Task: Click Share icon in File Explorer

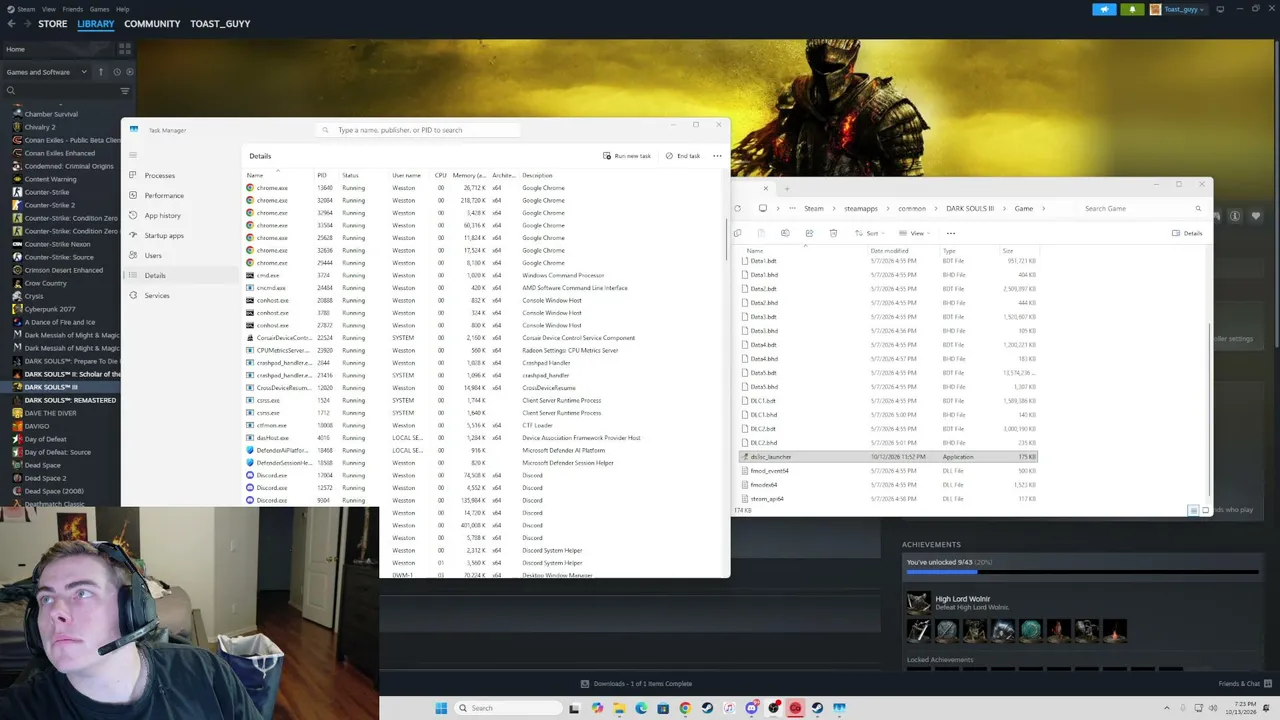Action: (809, 233)
